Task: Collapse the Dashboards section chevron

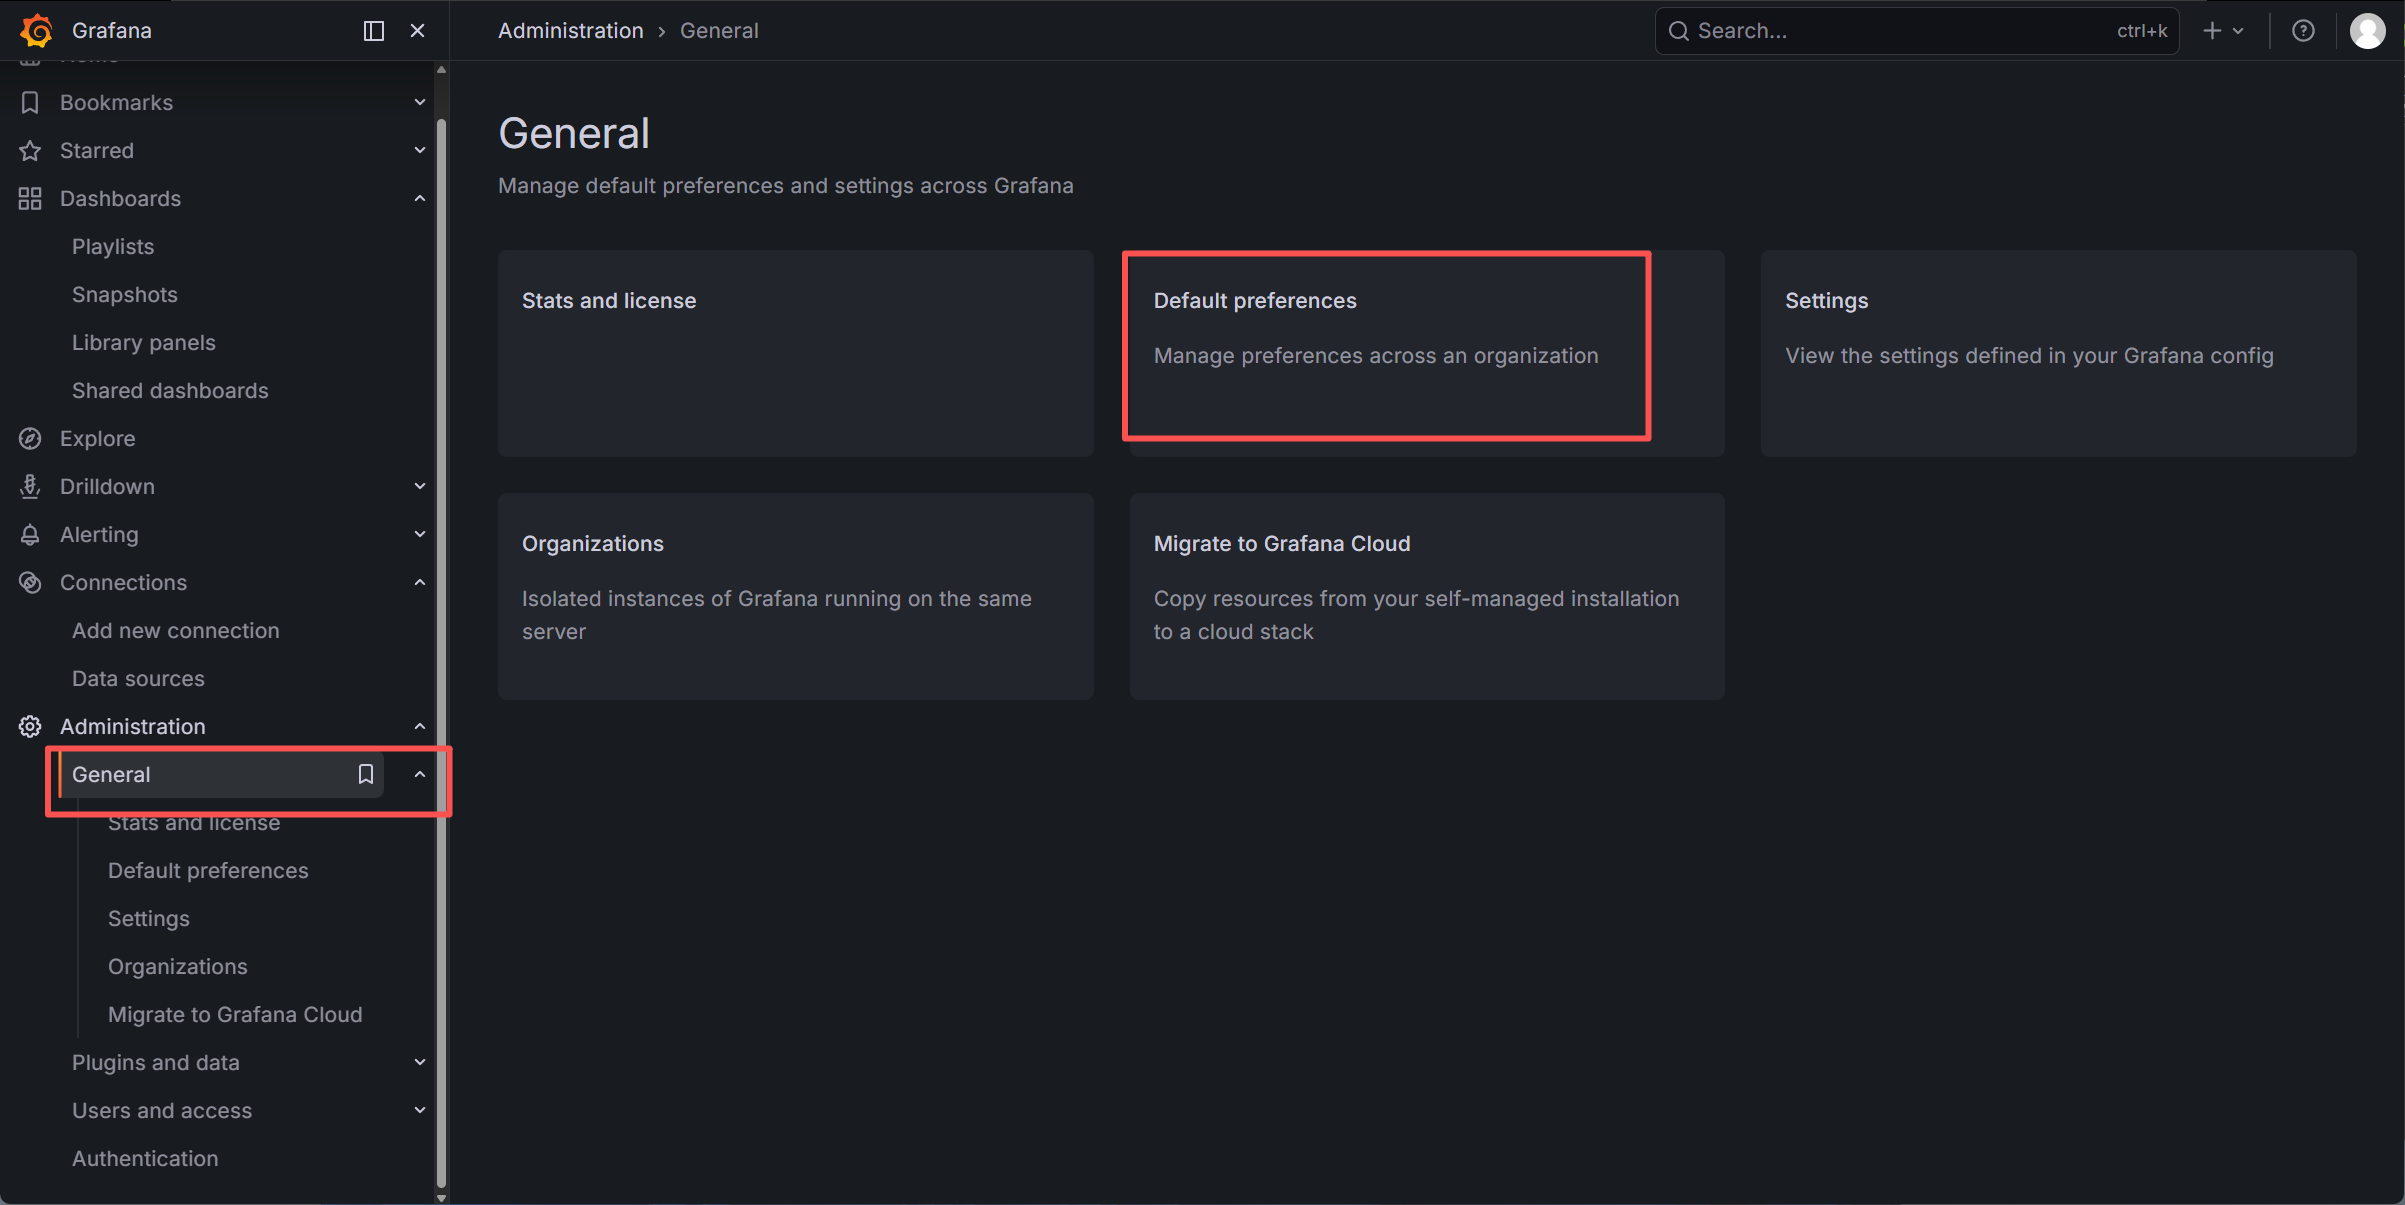Action: point(420,199)
